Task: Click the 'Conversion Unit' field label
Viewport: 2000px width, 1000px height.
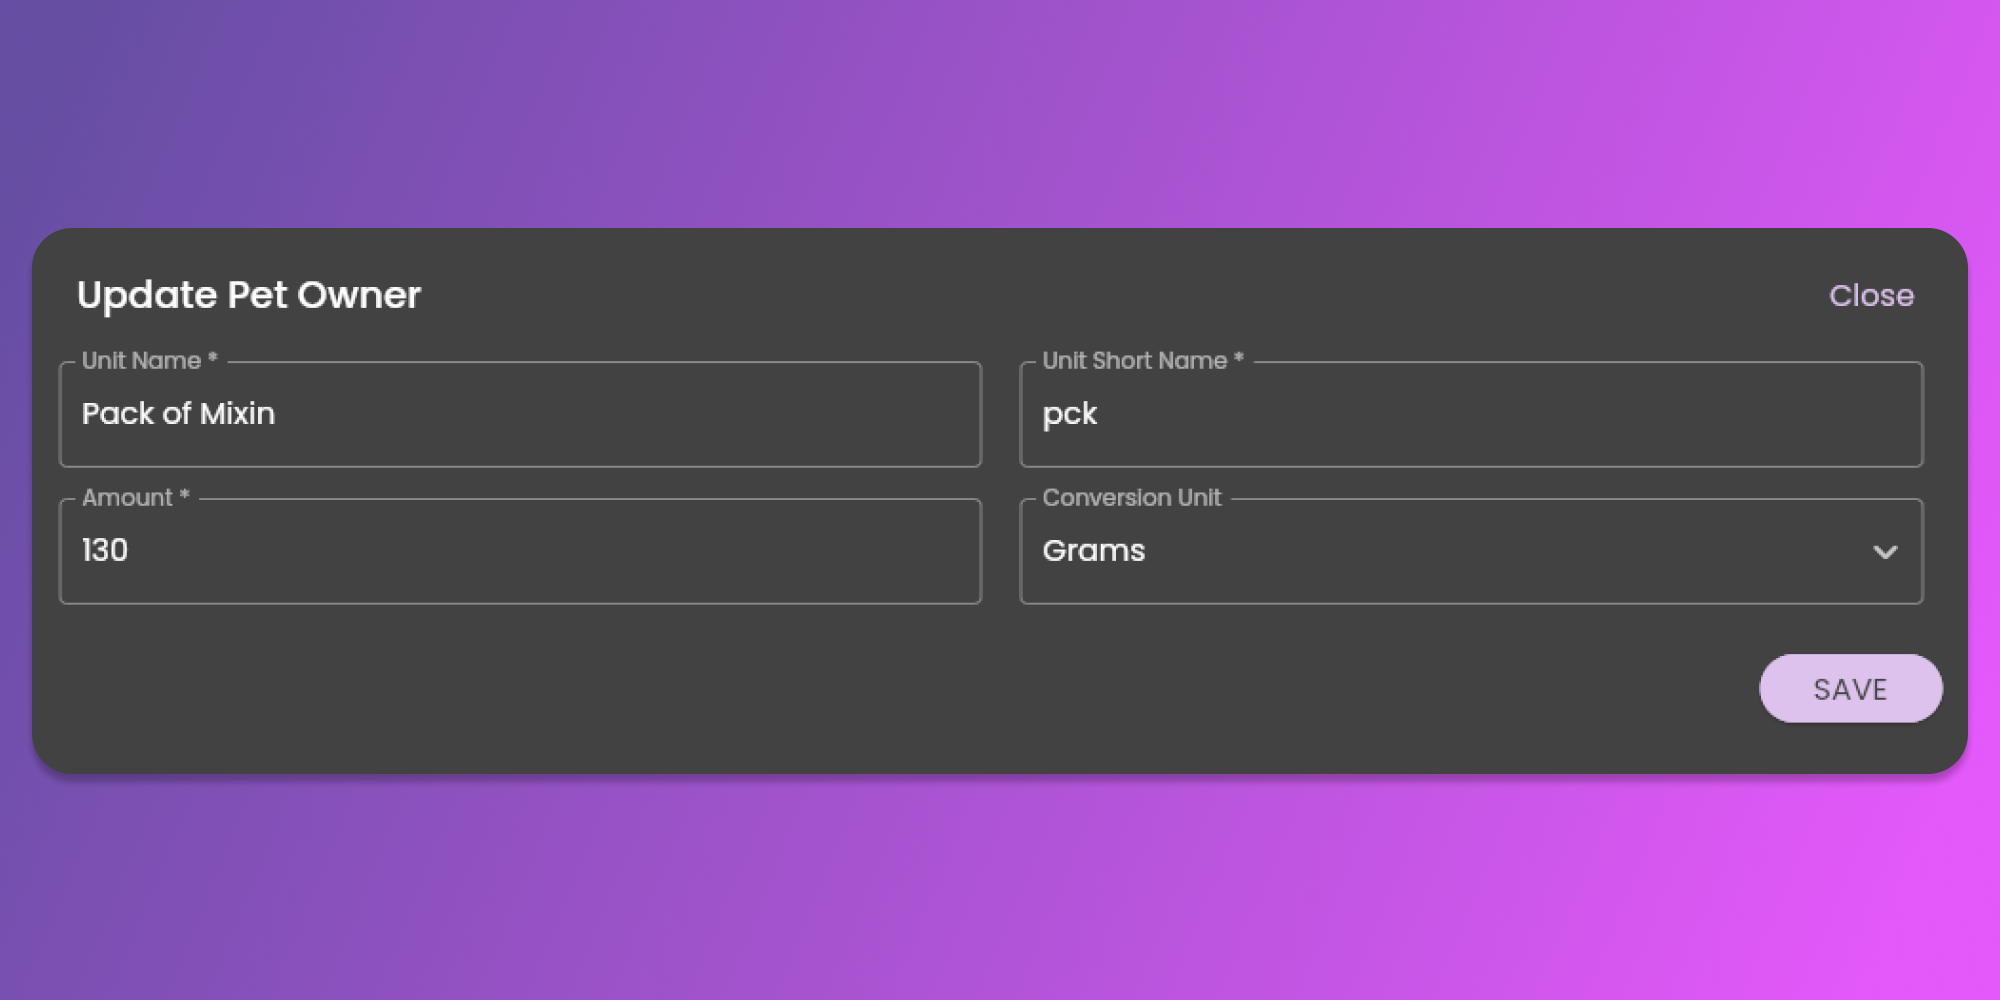Action: click(x=1131, y=498)
